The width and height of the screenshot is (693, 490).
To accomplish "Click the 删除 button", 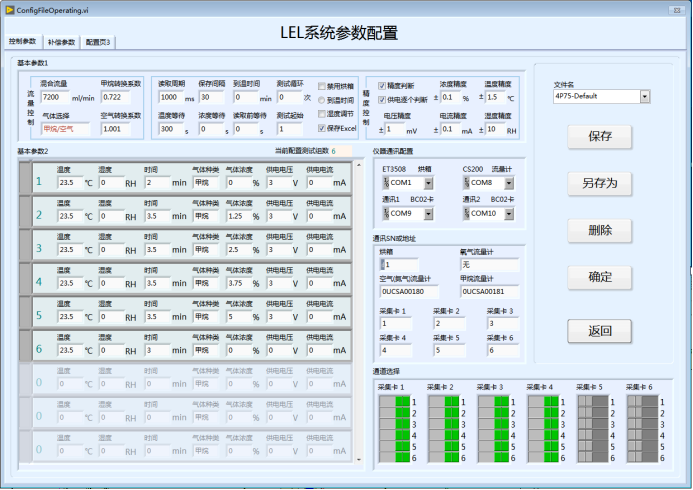I will (x=599, y=230).
